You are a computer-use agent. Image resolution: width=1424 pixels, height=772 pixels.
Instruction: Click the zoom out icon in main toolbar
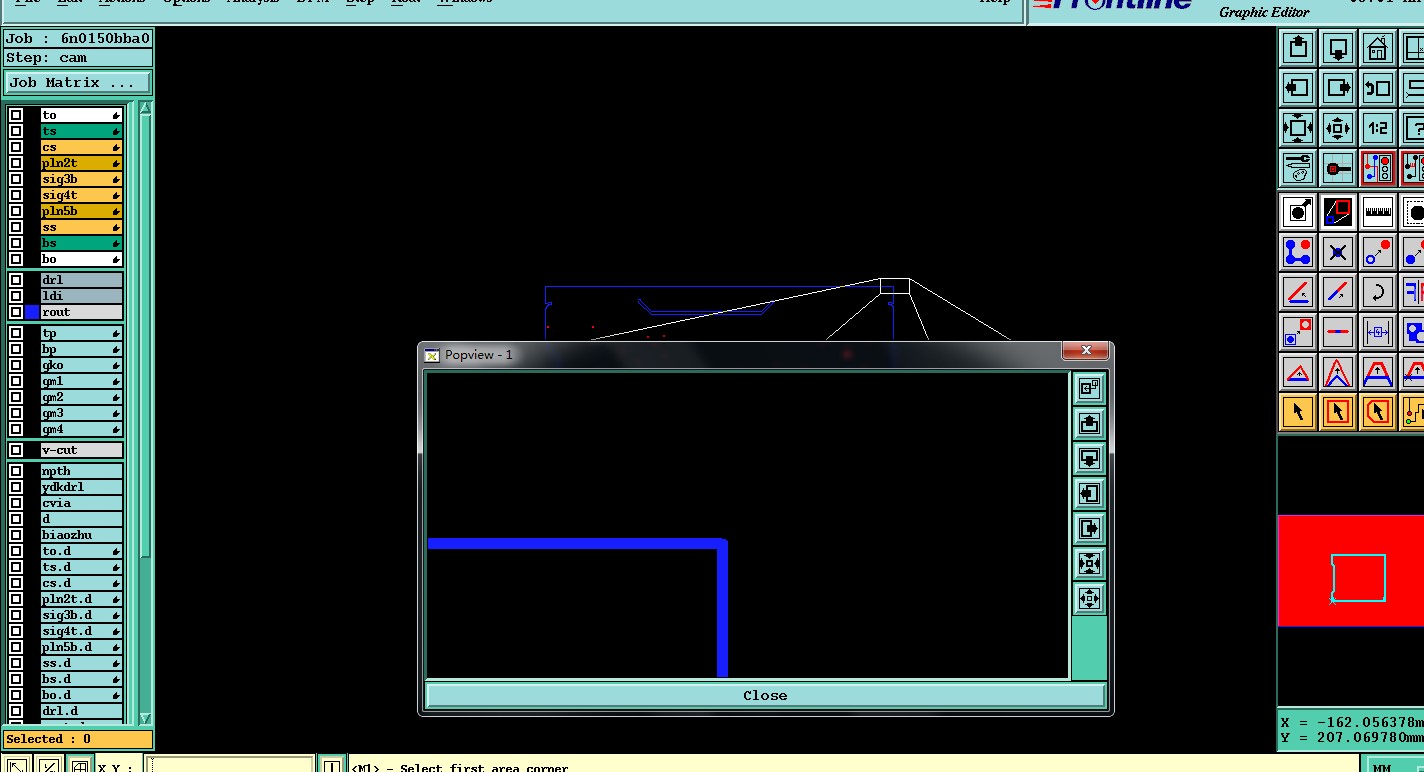[1338, 128]
